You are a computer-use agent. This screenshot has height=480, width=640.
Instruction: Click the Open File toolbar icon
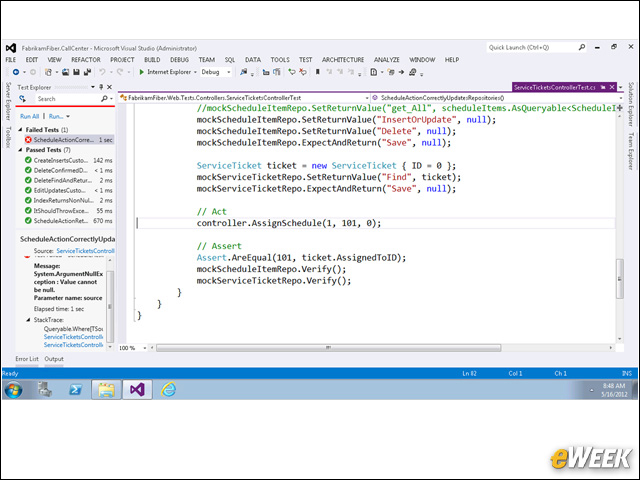click(x=66, y=72)
